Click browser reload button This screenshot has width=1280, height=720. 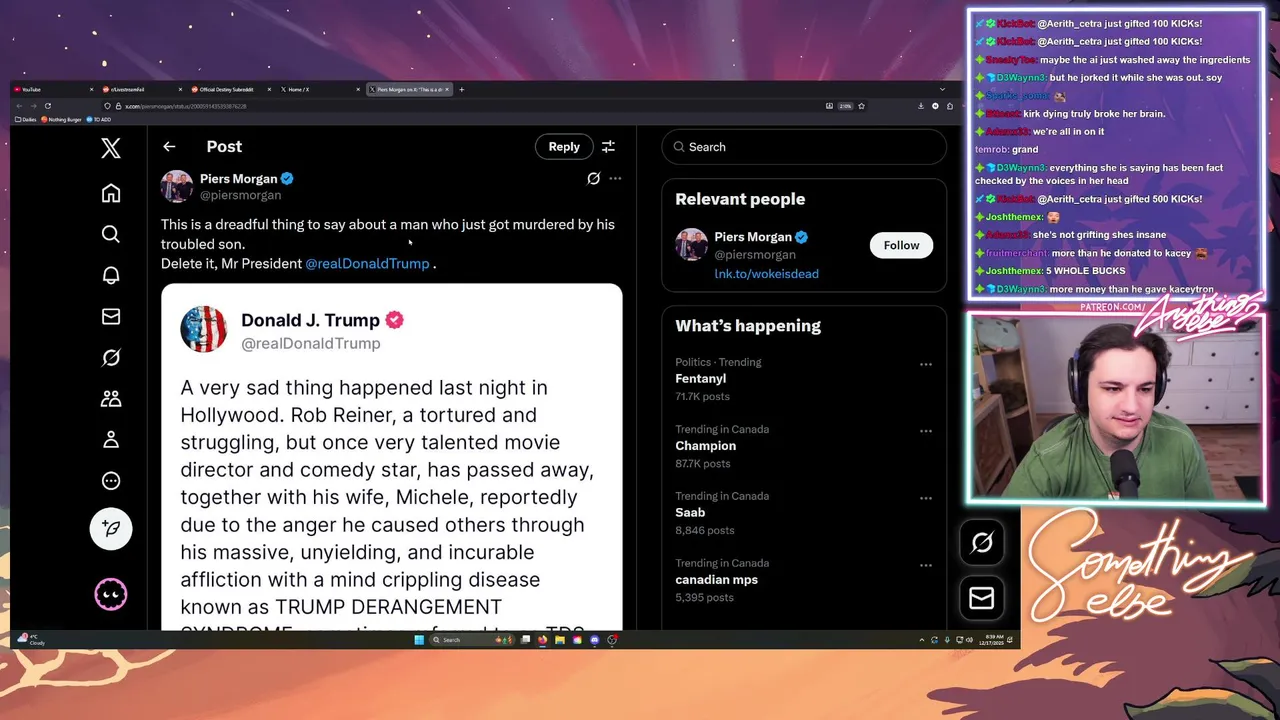pos(48,106)
